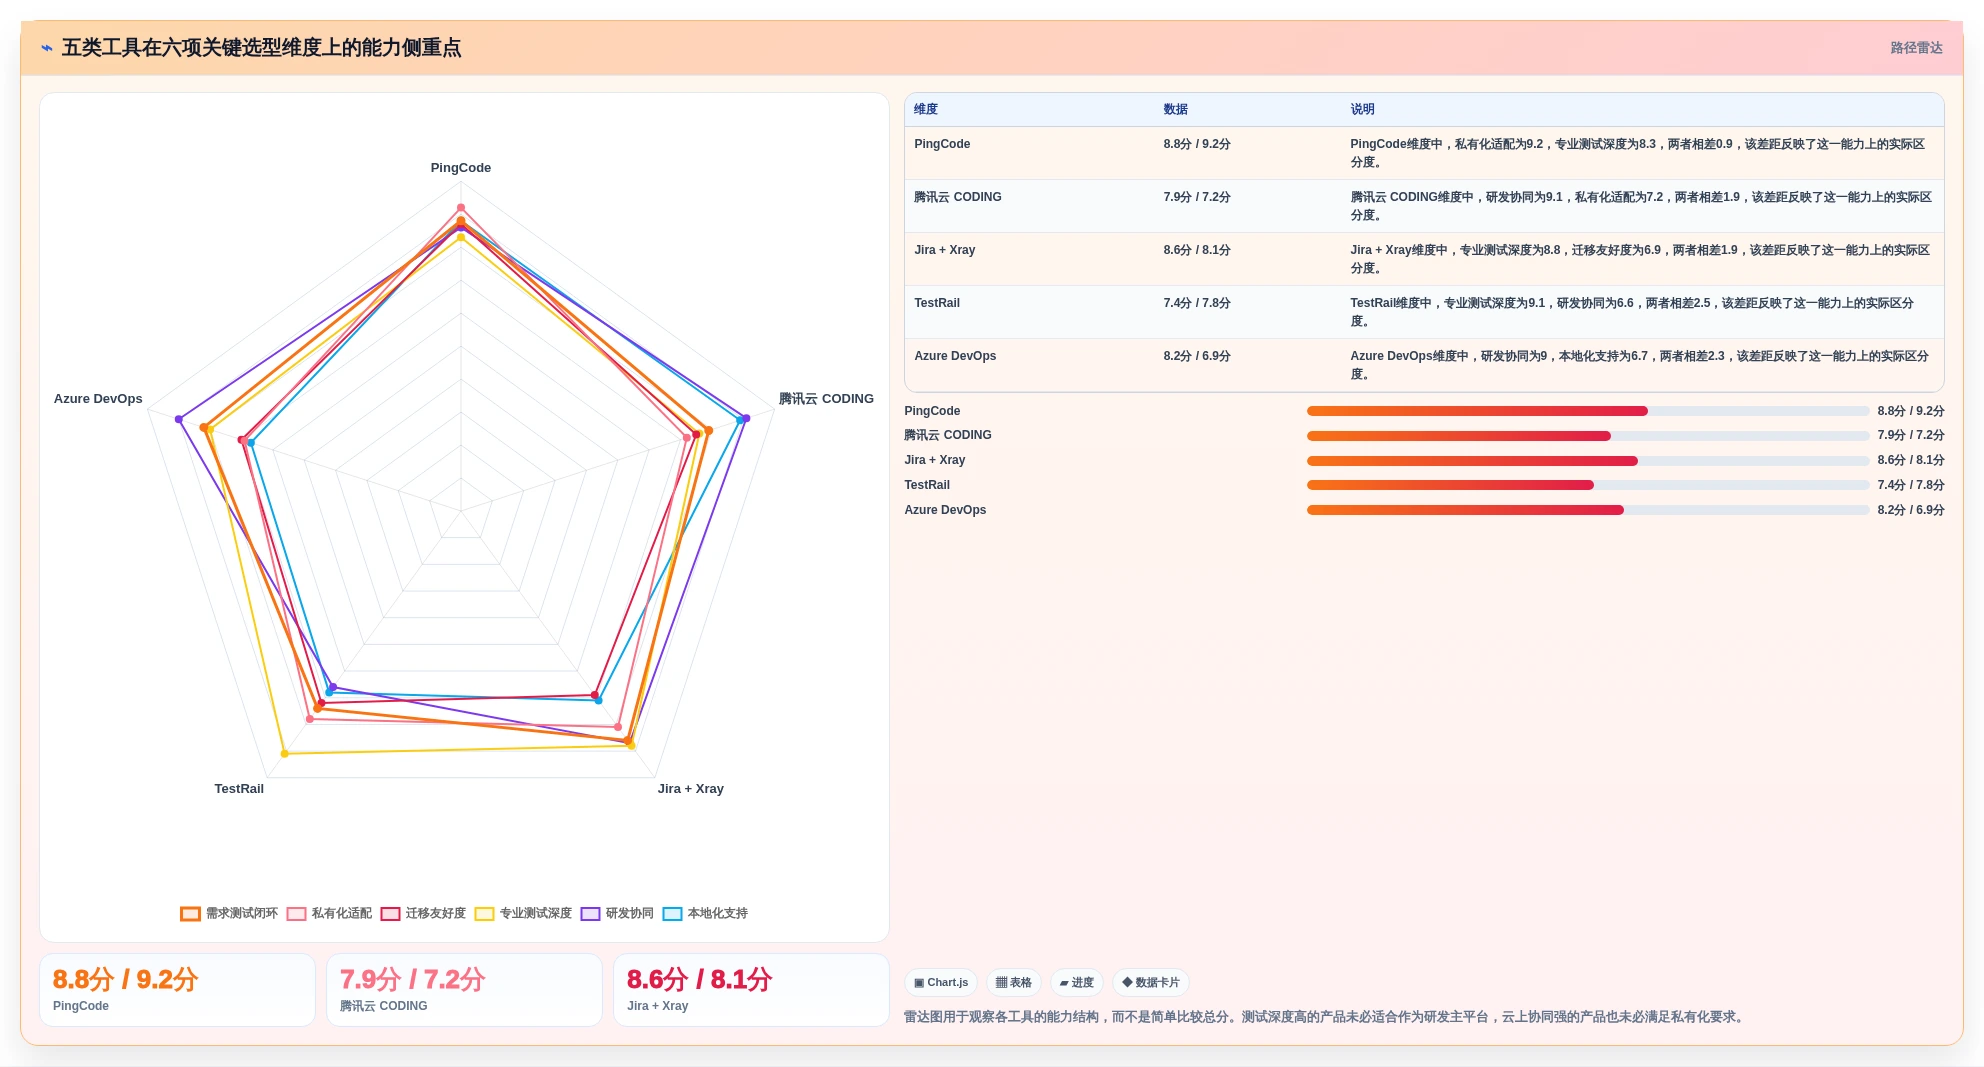Click the Chart.js tag
This screenshot has height=1067, width=1984.
(941, 983)
